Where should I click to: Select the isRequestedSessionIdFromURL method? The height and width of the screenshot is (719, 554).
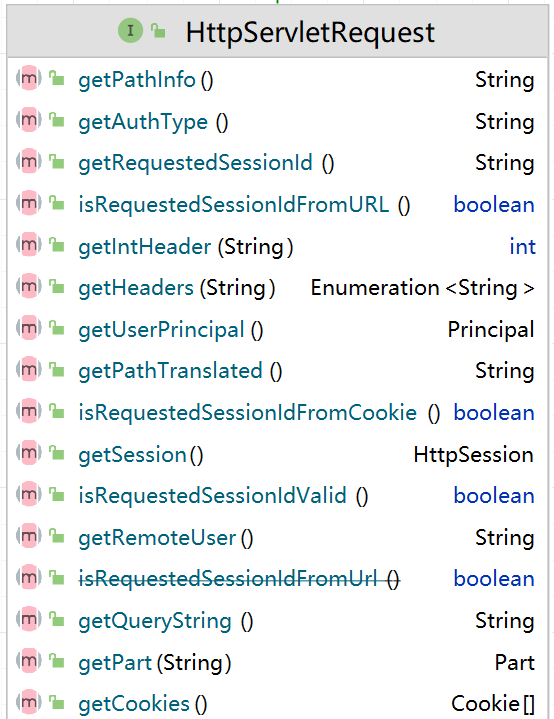244,205
